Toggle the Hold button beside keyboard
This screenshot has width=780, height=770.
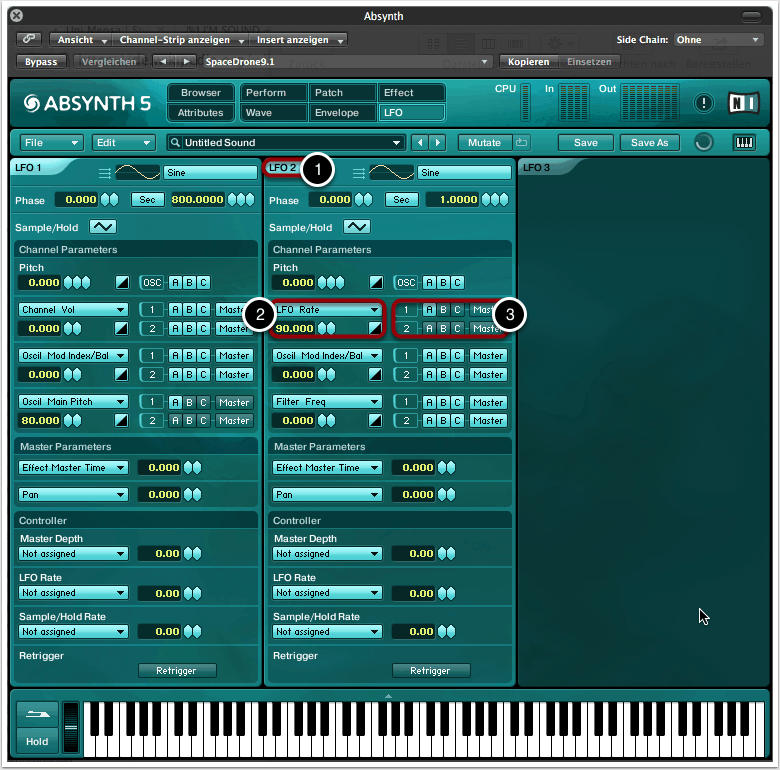point(37,742)
